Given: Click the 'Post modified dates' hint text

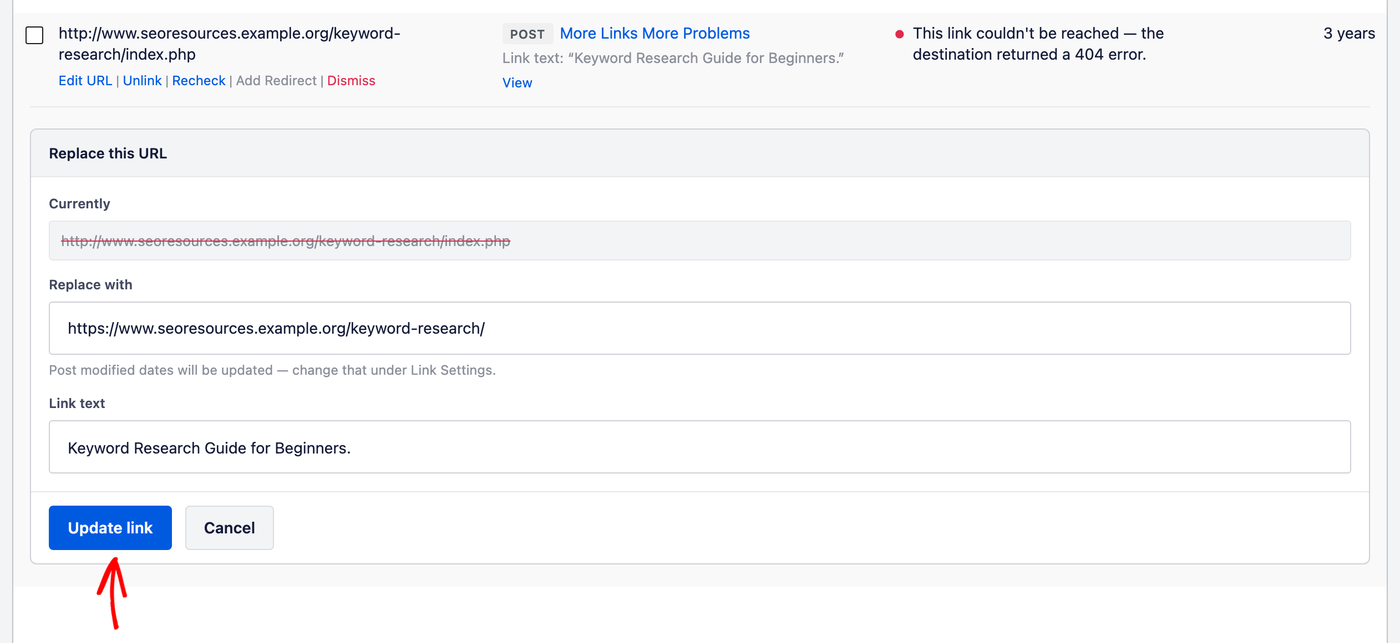Looking at the screenshot, I should [x=272, y=370].
